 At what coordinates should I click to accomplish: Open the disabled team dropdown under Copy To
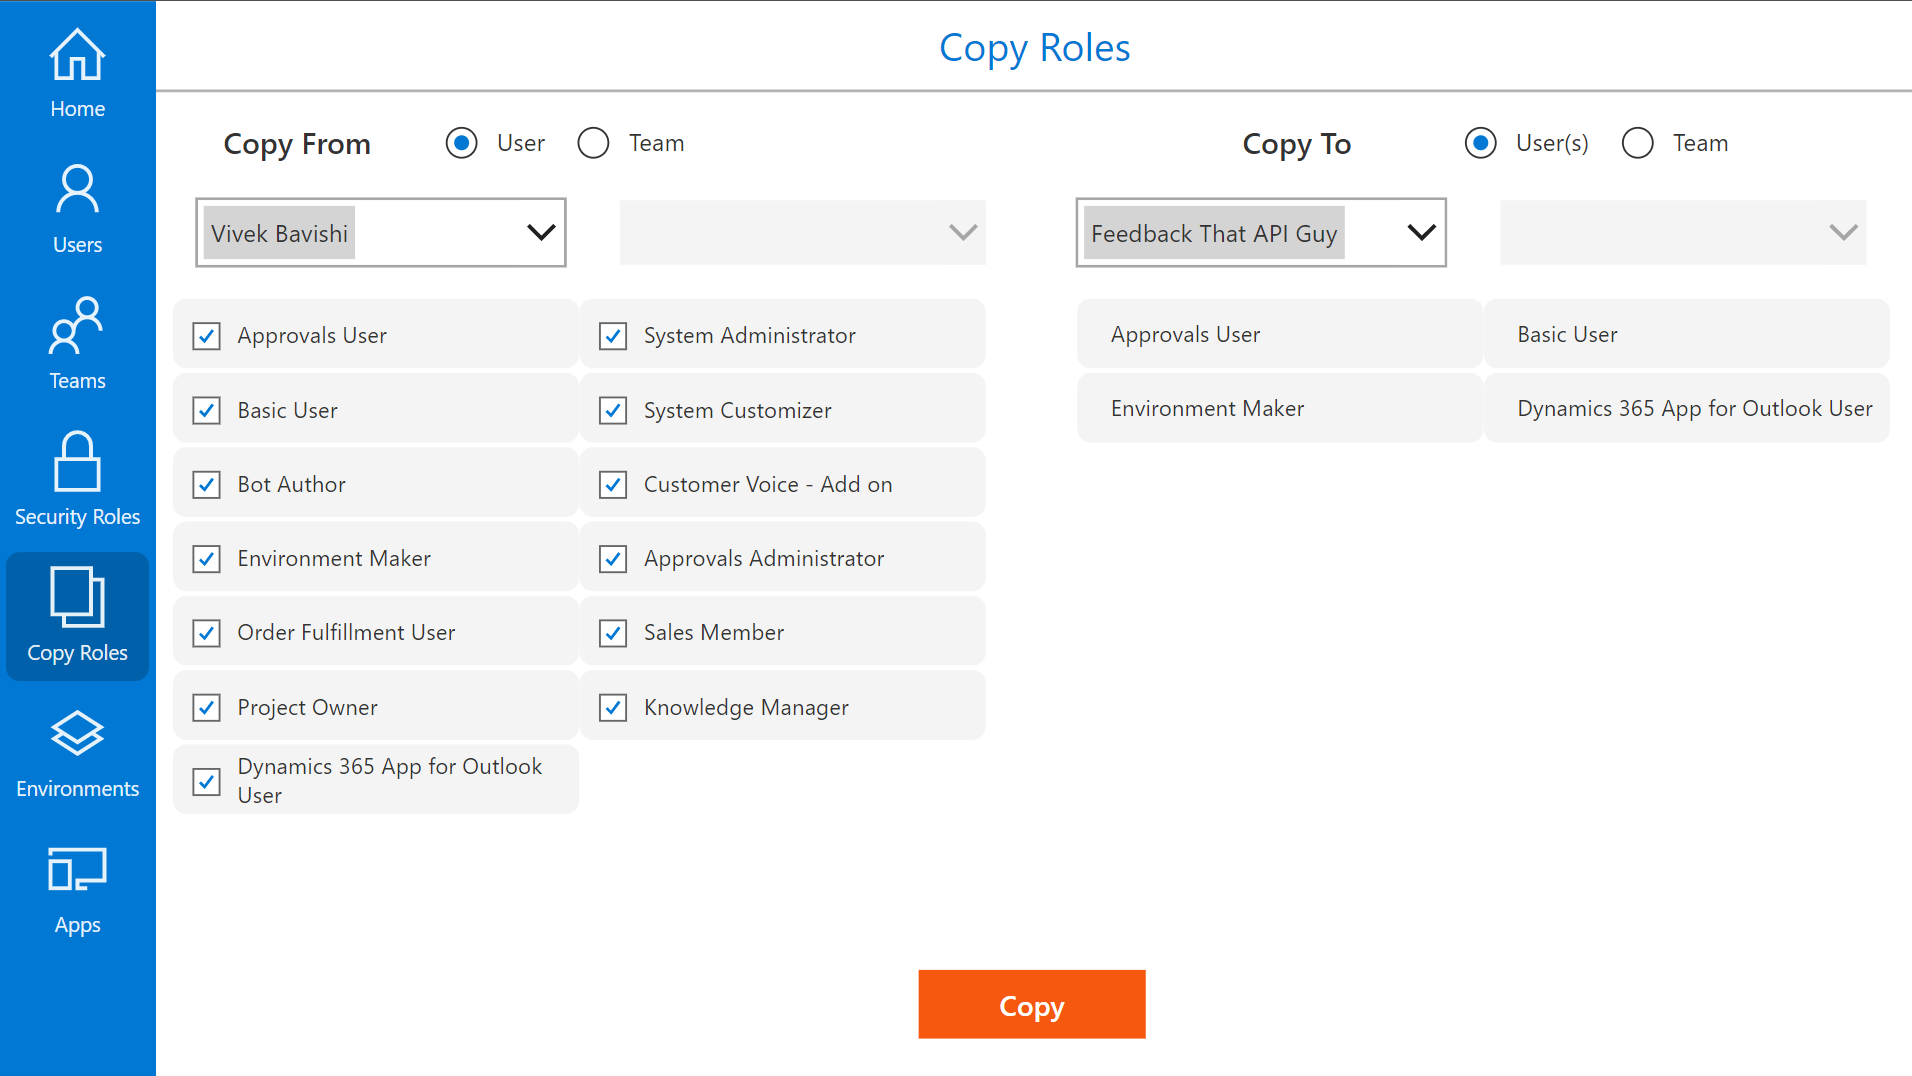[x=1683, y=233]
